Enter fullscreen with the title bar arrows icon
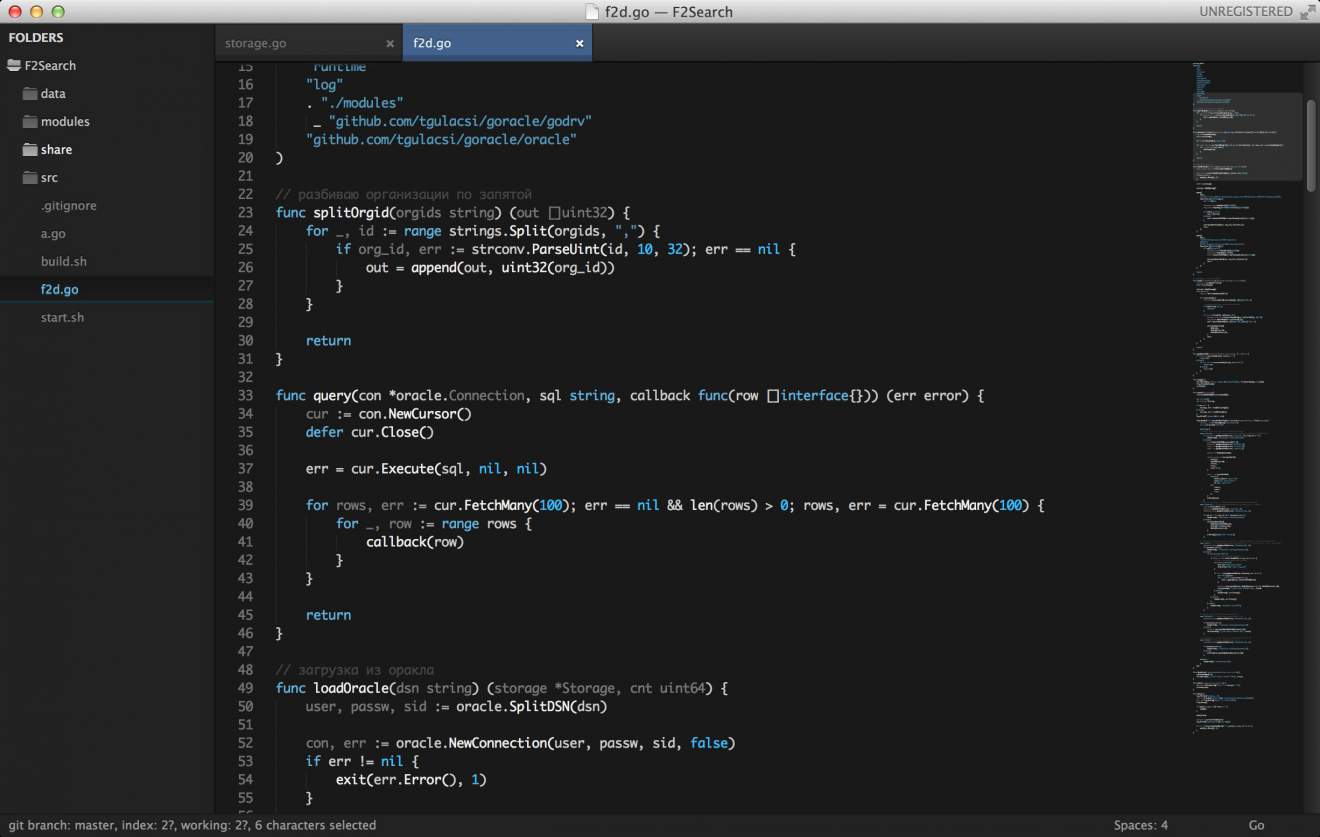Image resolution: width=1320 pixels, height=837 pixels. [1308, 12]
